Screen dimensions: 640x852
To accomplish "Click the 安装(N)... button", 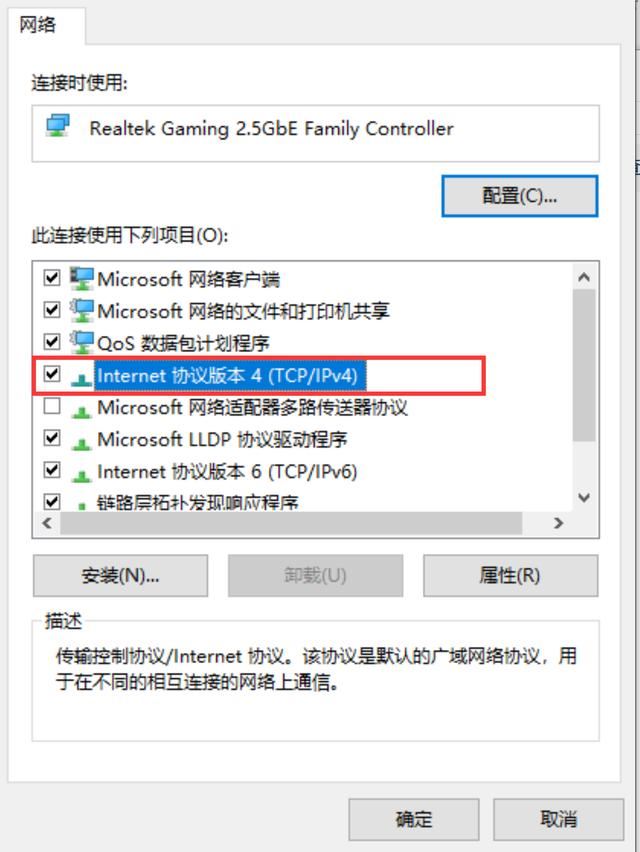I will pyautogui.click(x=120, y=575).
